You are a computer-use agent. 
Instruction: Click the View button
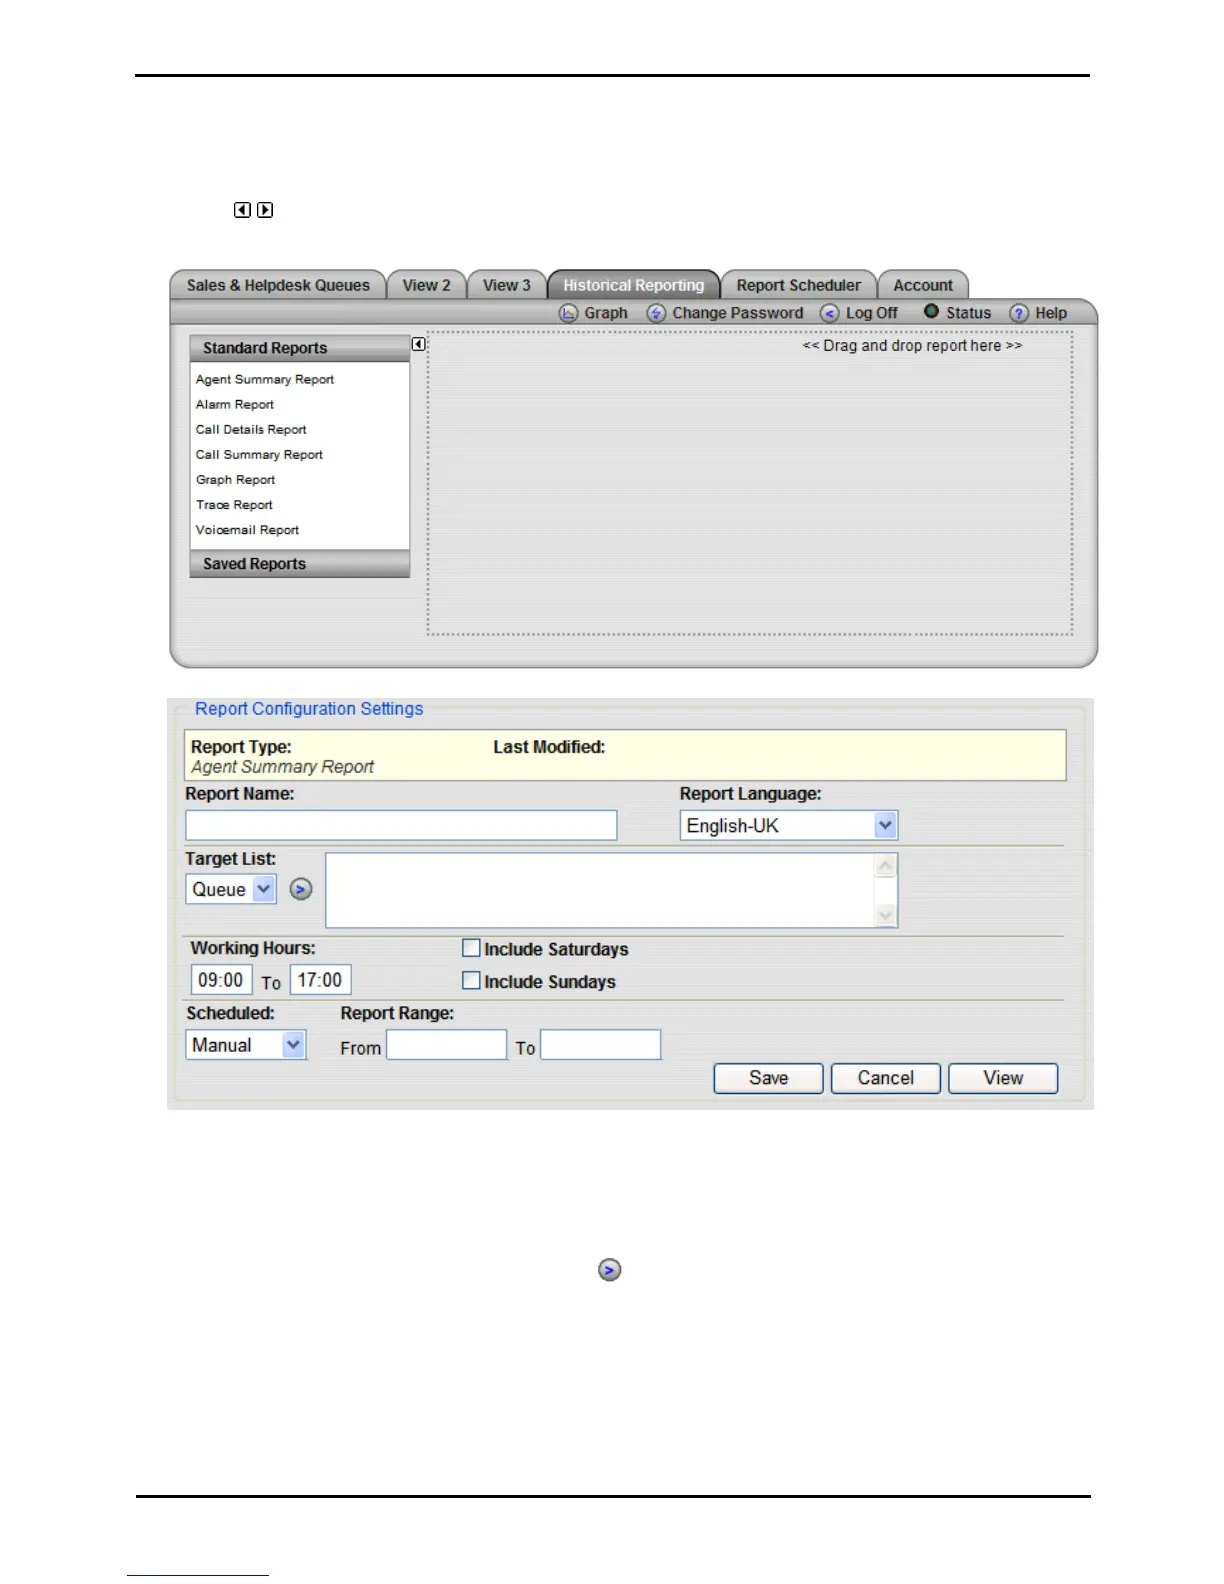[1003, 1078]
